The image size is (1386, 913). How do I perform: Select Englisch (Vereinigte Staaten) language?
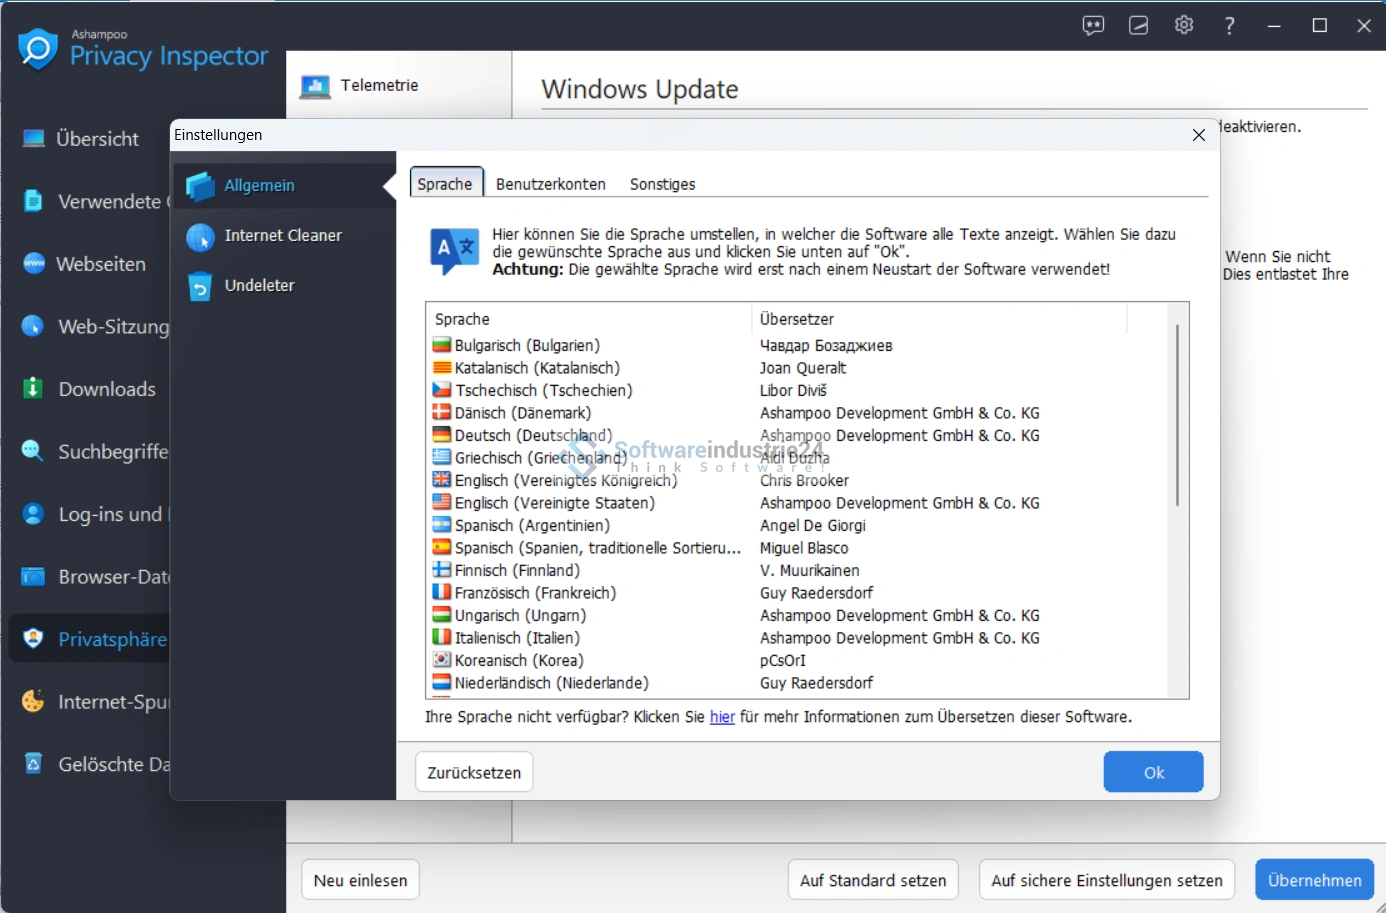pos(554,503)
